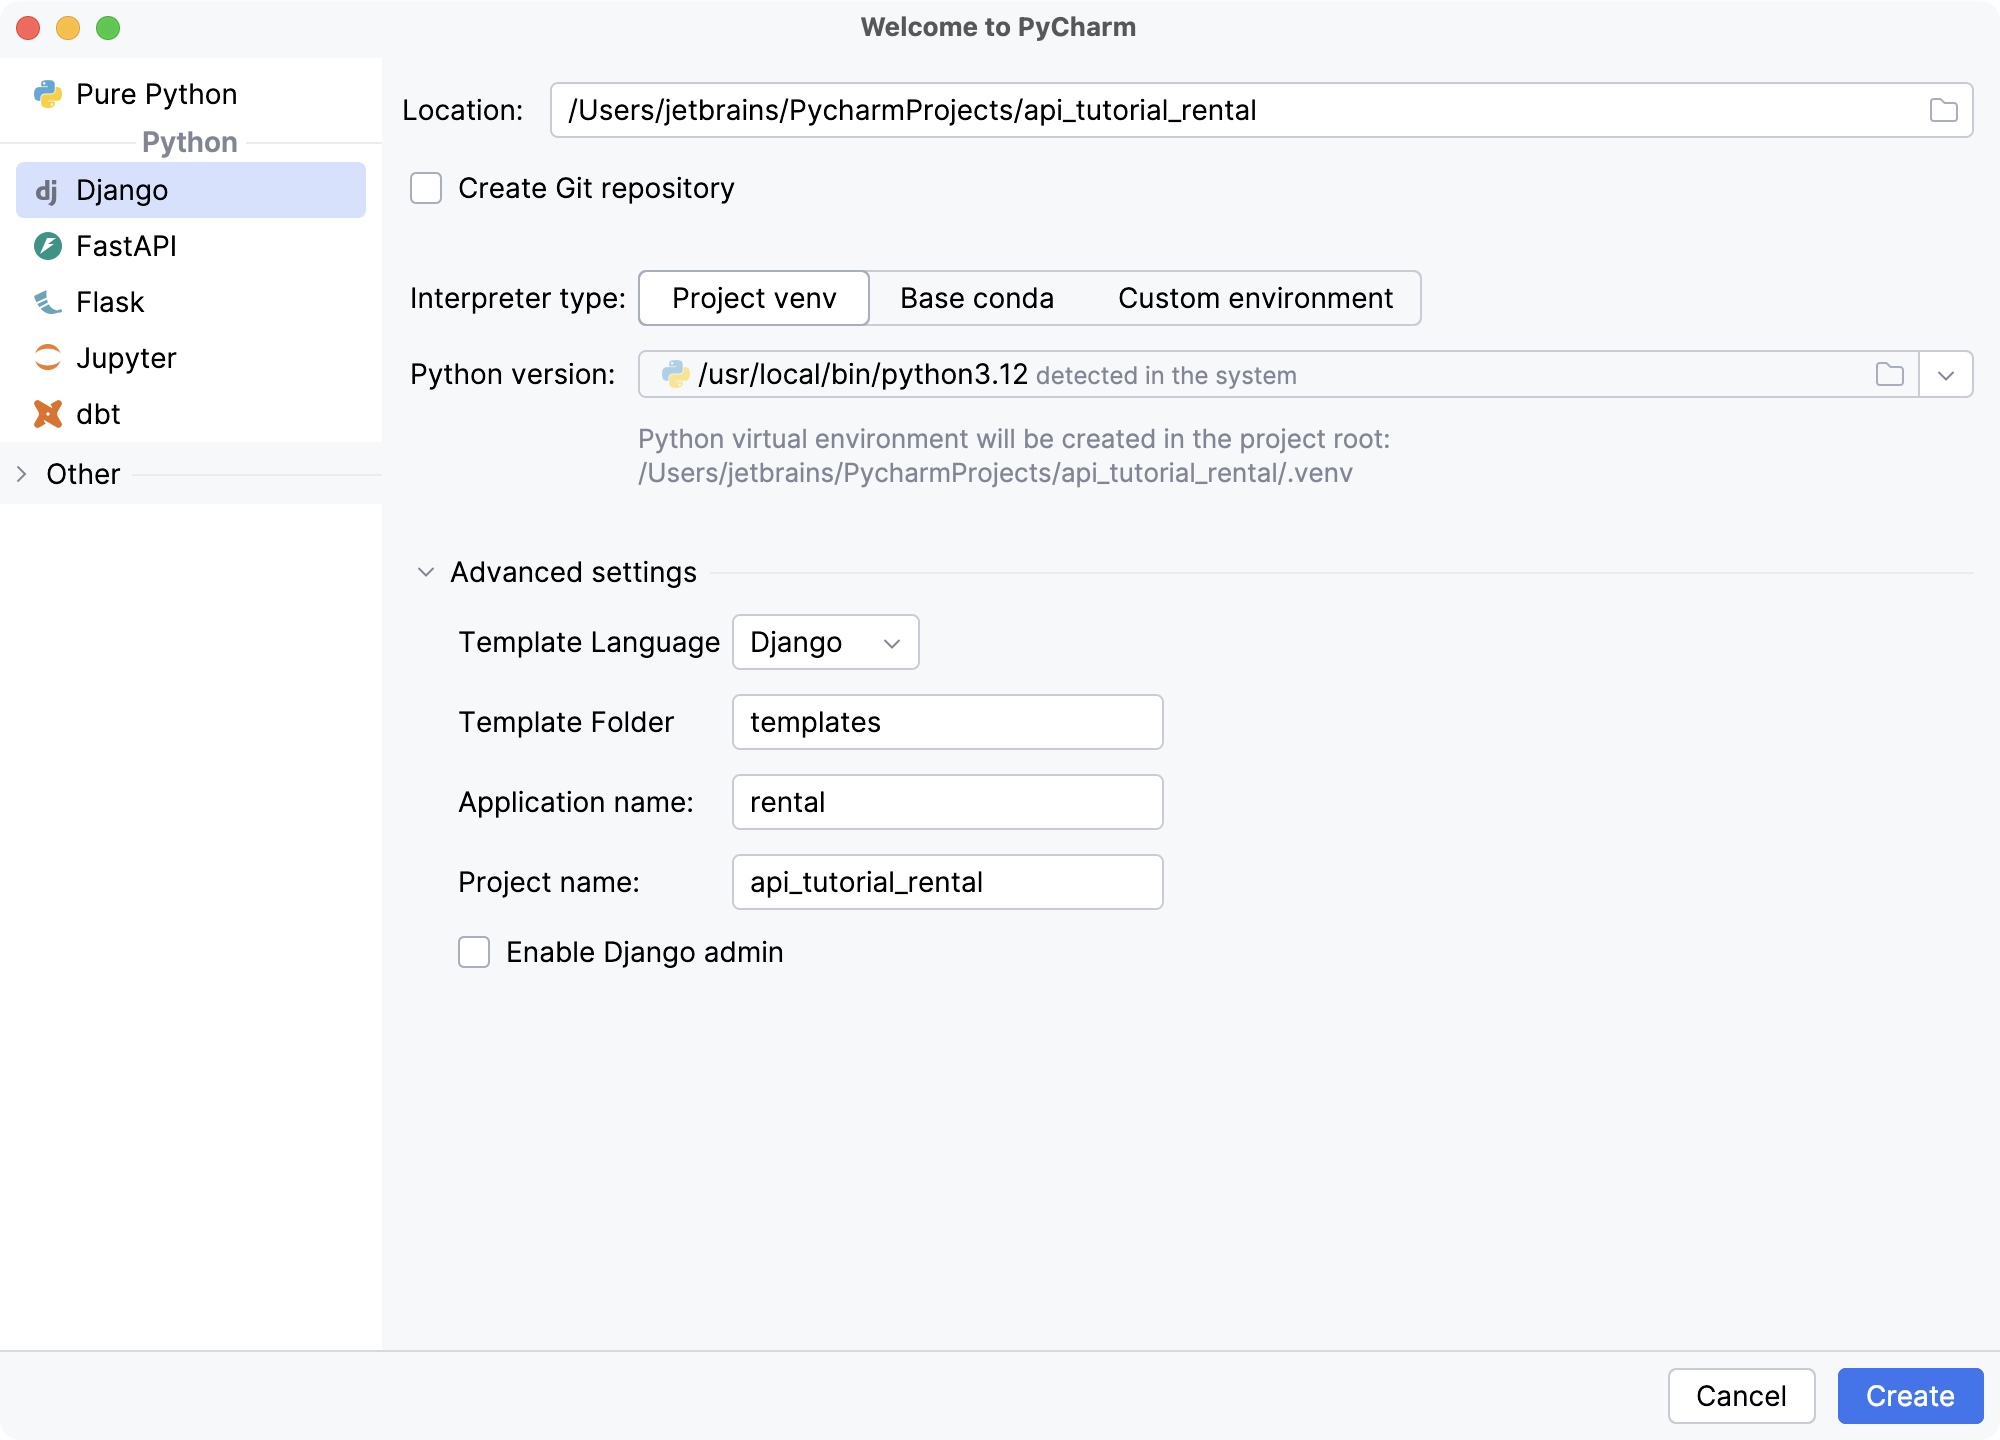Click the Application name input field

(946, 801)
